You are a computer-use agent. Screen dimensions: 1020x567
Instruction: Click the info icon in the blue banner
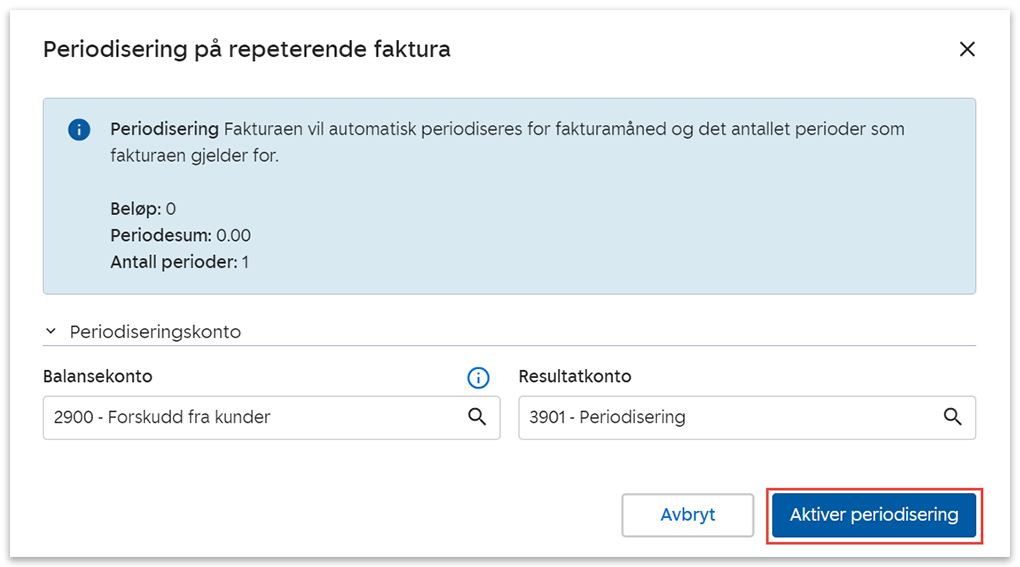click(x=79, y=130)
